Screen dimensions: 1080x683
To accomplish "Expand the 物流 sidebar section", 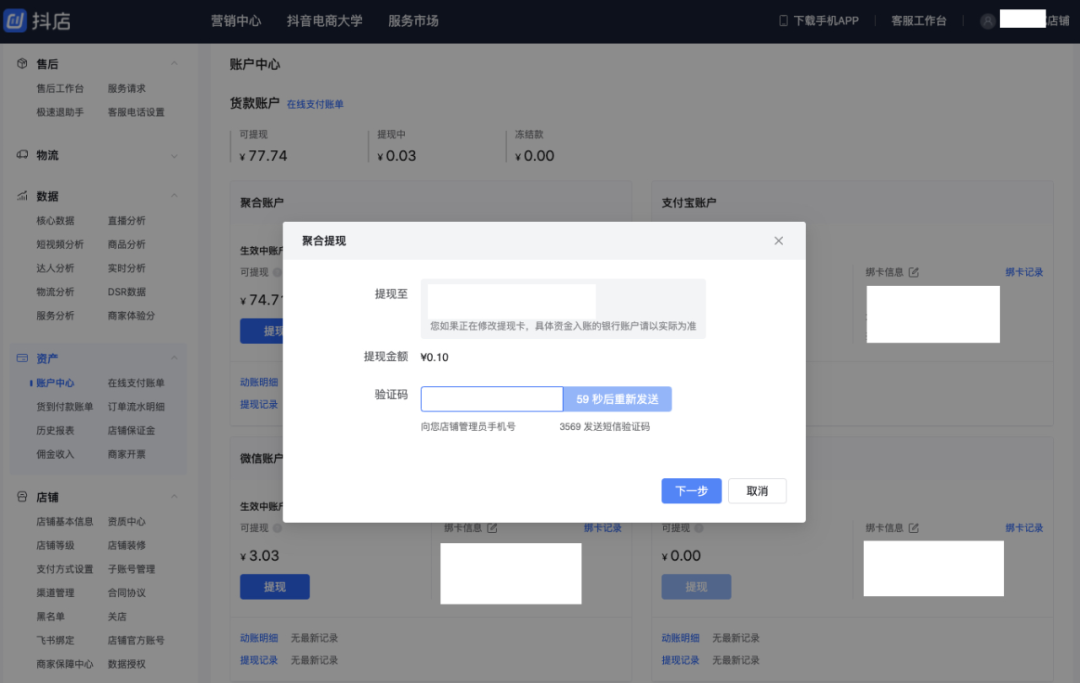I will point(174,156).
